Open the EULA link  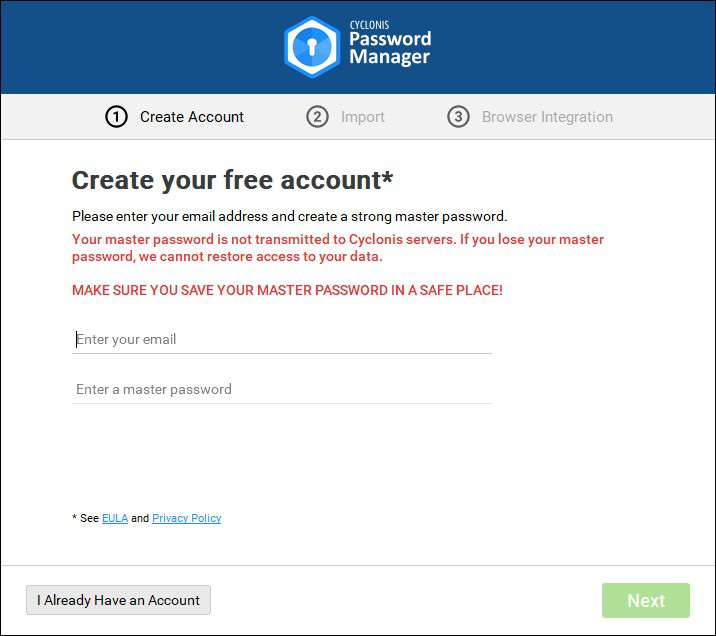tap(115, 519)
